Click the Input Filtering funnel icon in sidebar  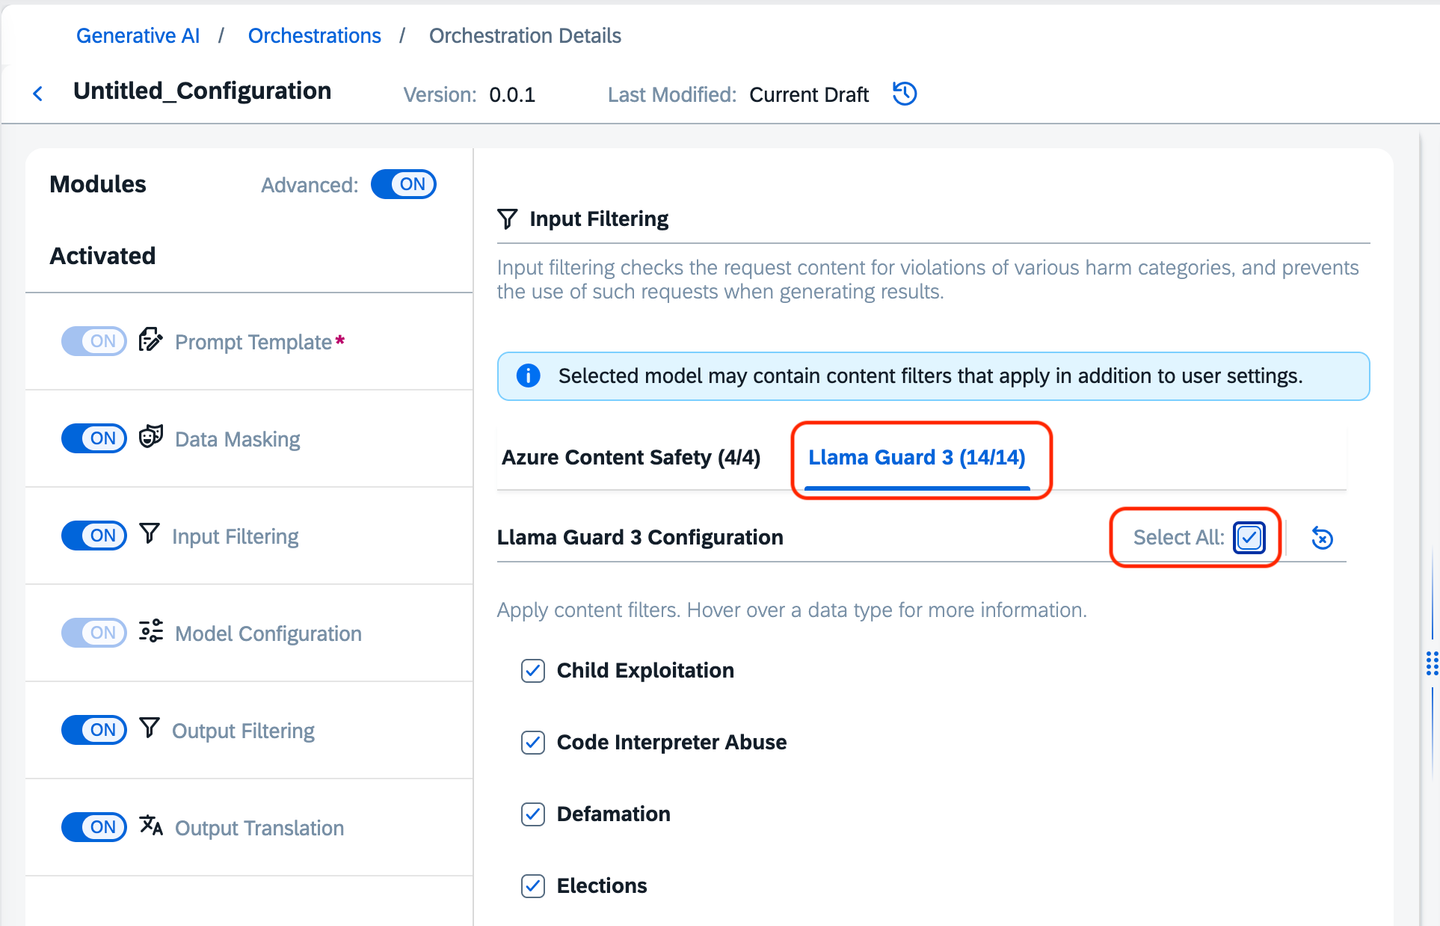pos(149,534)
